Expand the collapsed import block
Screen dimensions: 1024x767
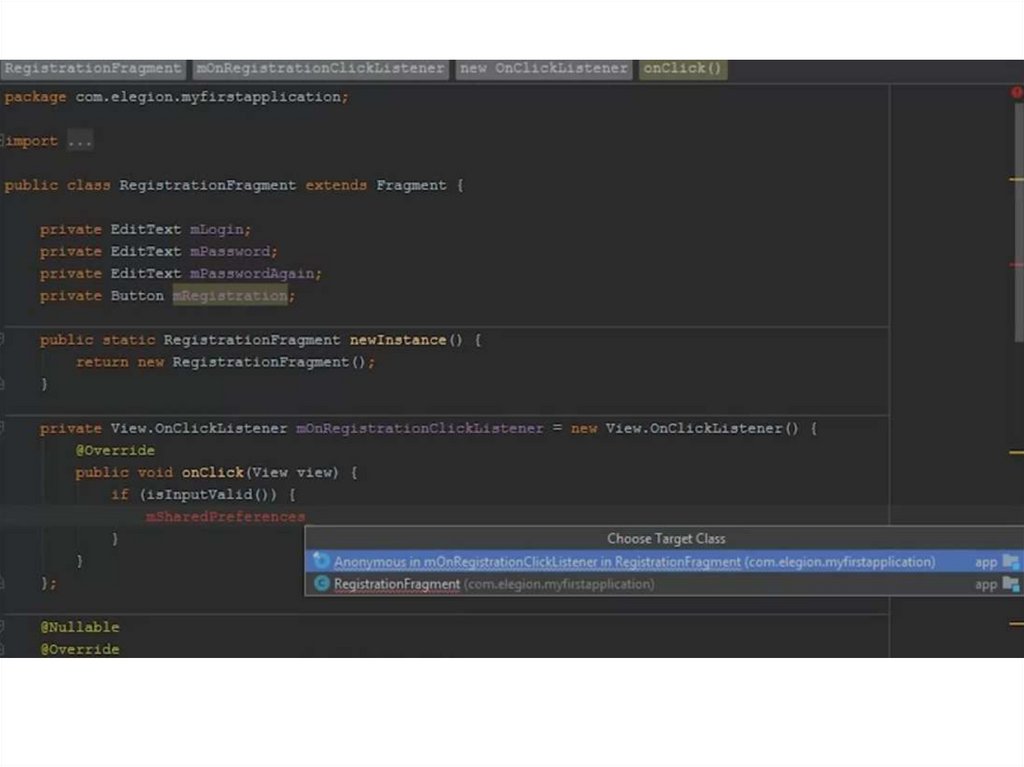[x=3, y=141]
